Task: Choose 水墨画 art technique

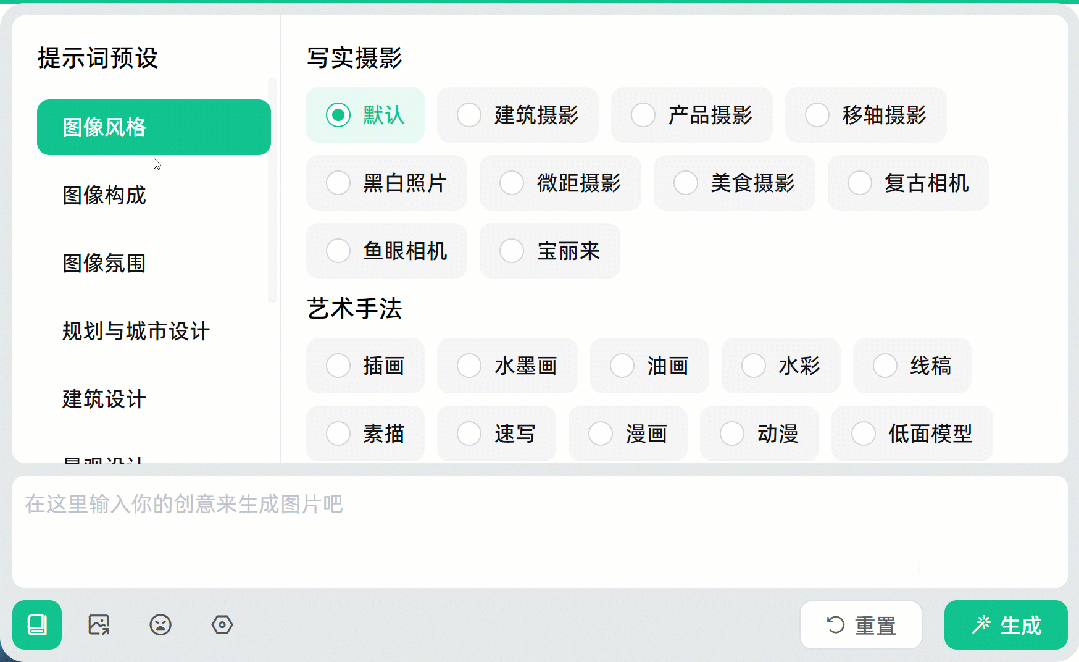Action: [x=507, y=365]
